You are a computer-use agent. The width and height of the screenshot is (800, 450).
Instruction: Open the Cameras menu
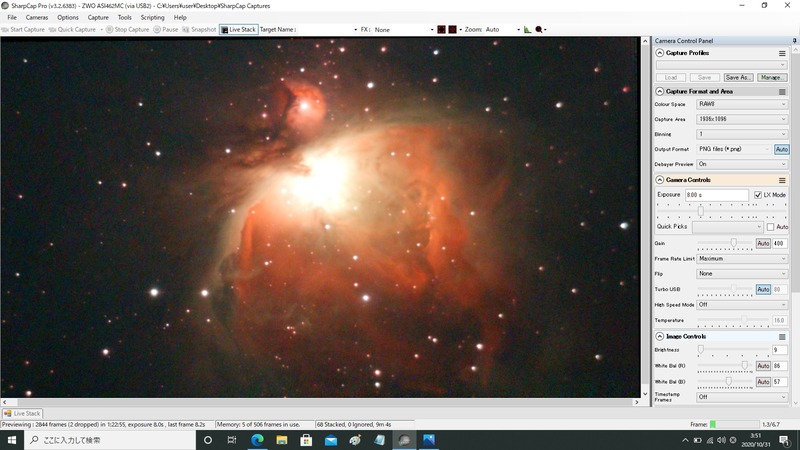tap(37, 17)
